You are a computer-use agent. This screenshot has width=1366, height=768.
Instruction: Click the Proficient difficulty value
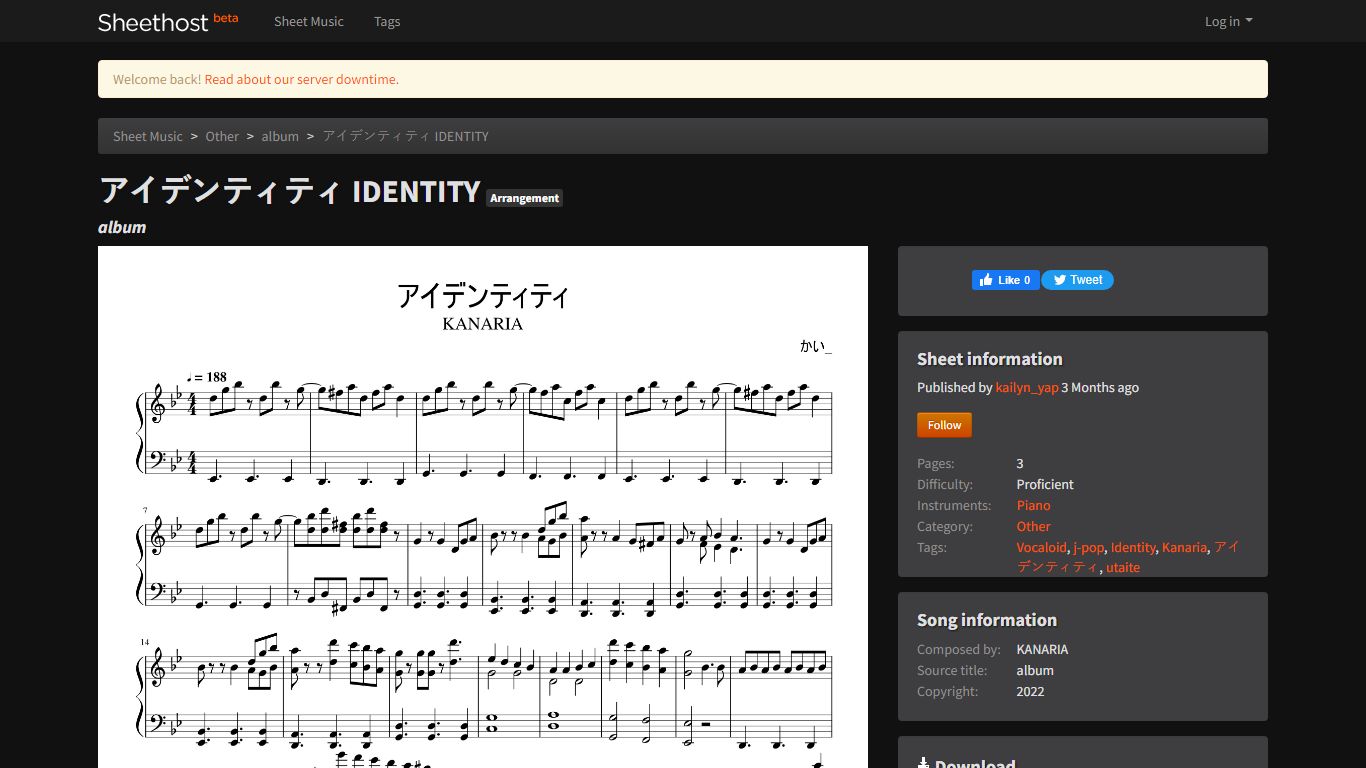(1045, 484)
